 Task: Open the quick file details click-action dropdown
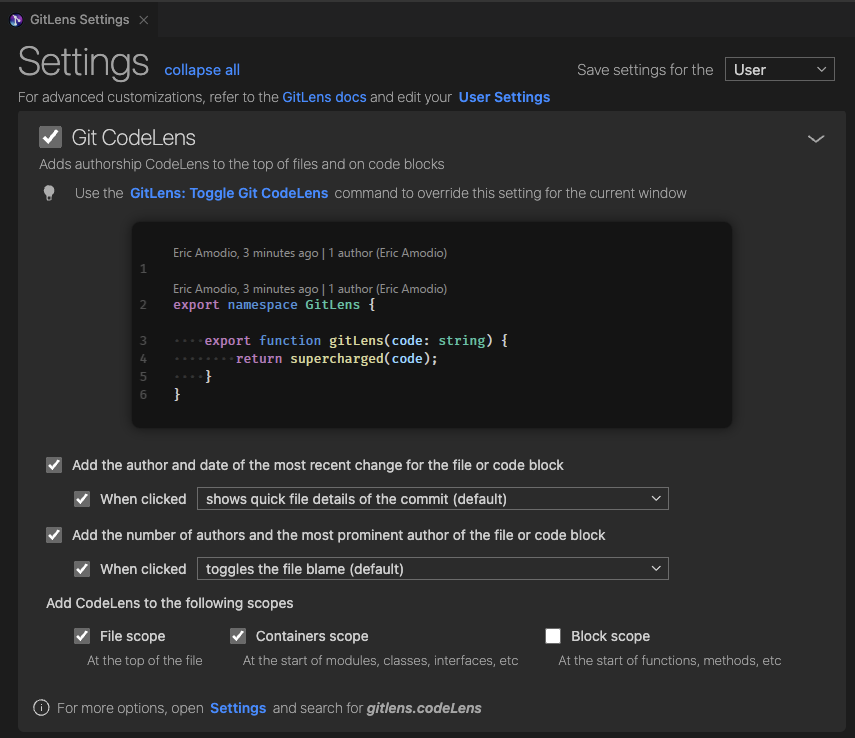(432, 499)
